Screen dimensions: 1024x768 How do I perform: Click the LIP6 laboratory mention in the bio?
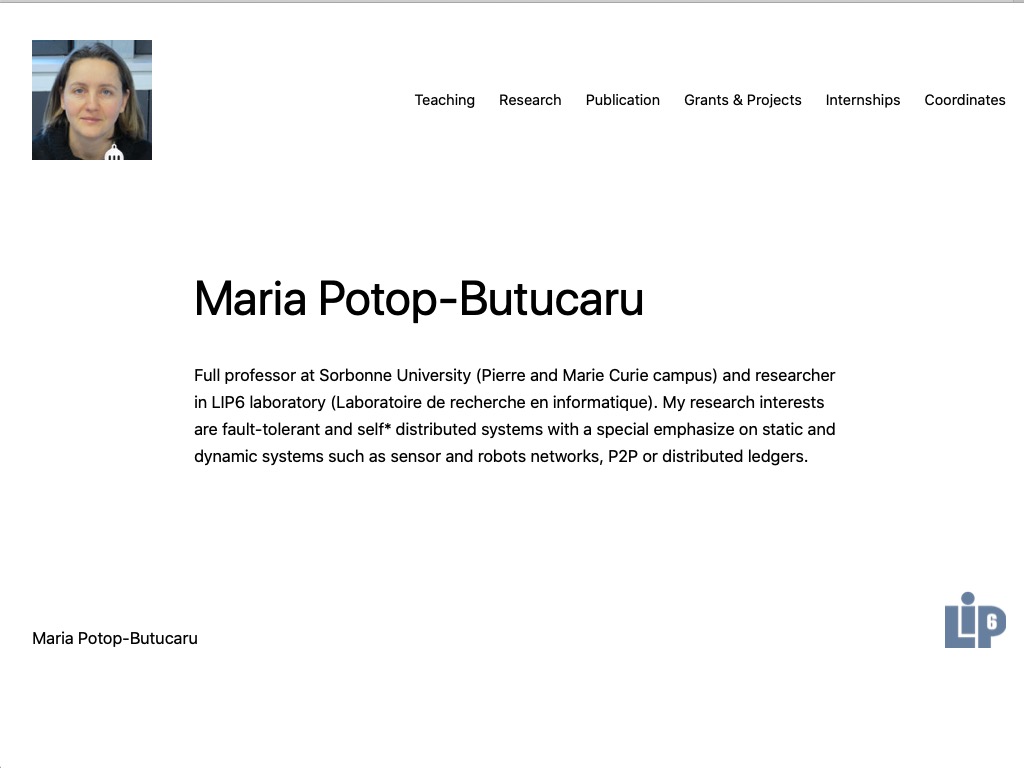(x=268, y=402)
